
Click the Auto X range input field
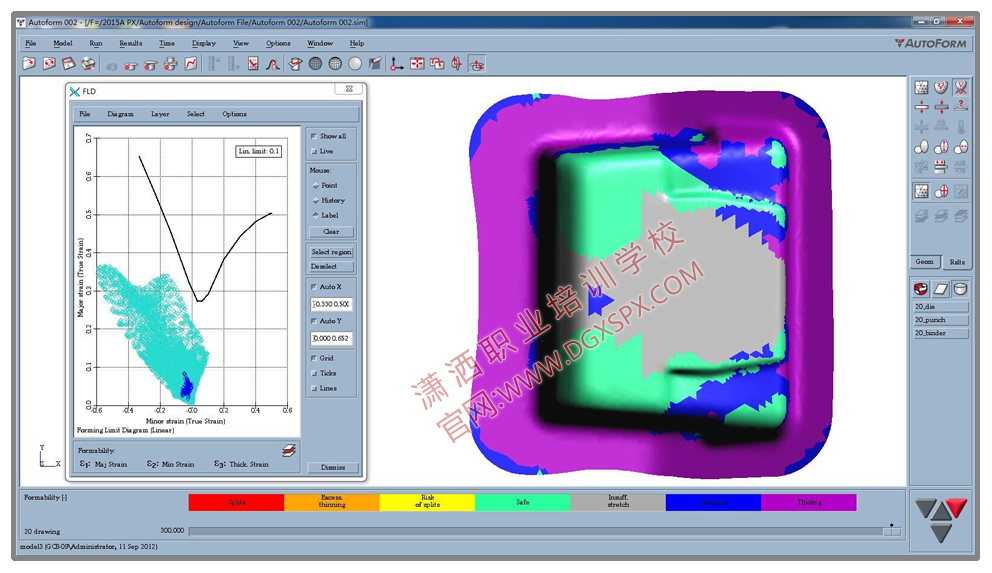coord(332,304)
